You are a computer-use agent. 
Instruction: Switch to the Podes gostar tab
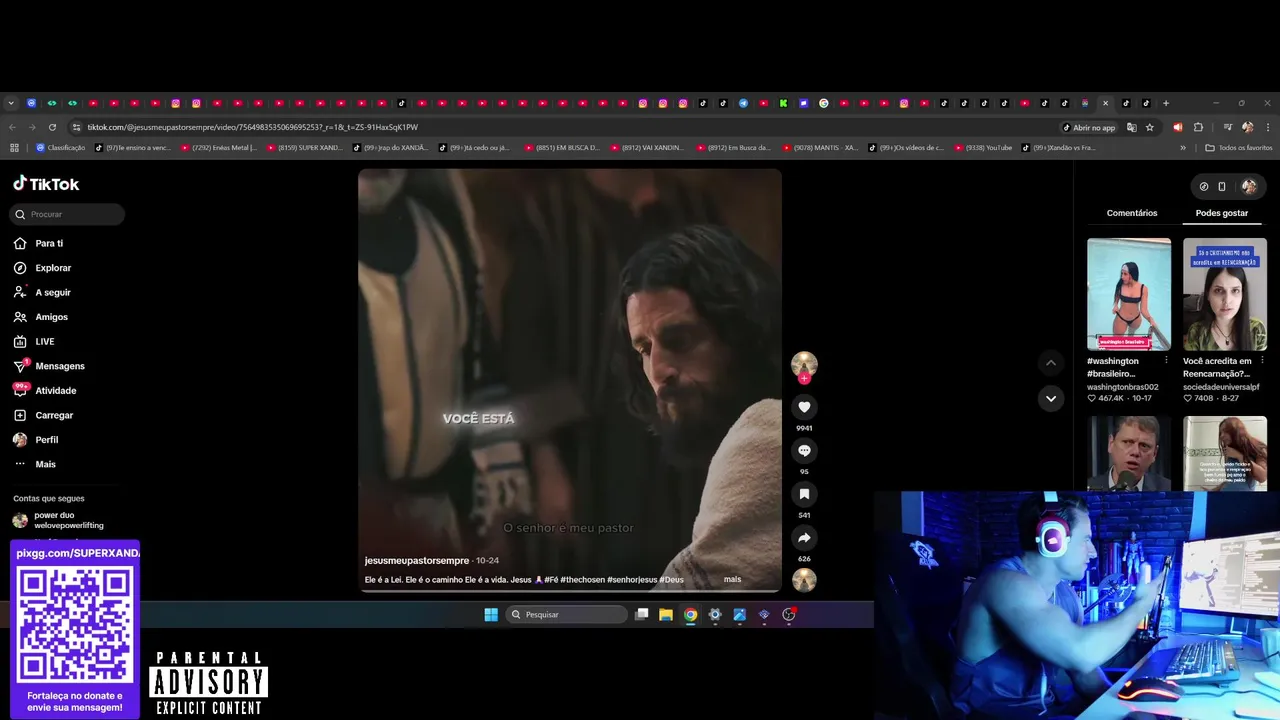point(1222,213)
